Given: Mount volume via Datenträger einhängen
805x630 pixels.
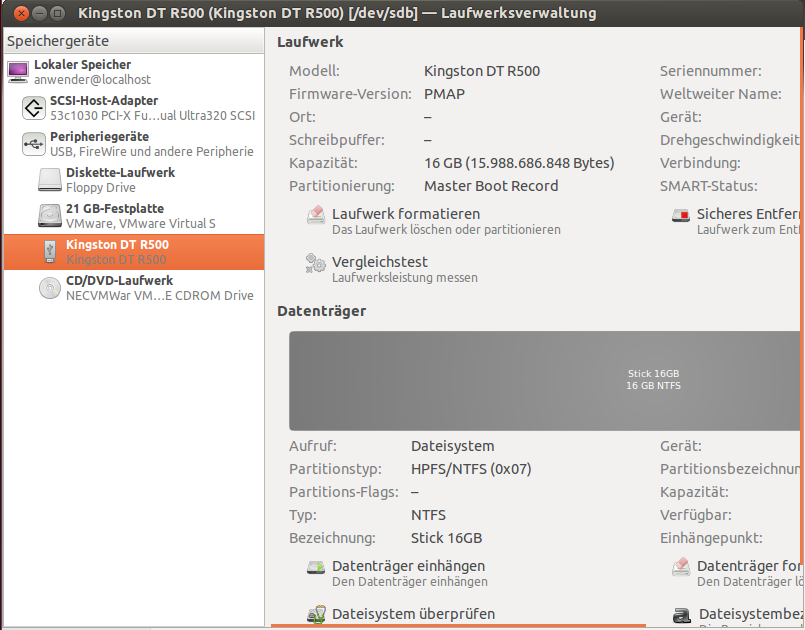Looking at the screenshot, I should 397,573.
